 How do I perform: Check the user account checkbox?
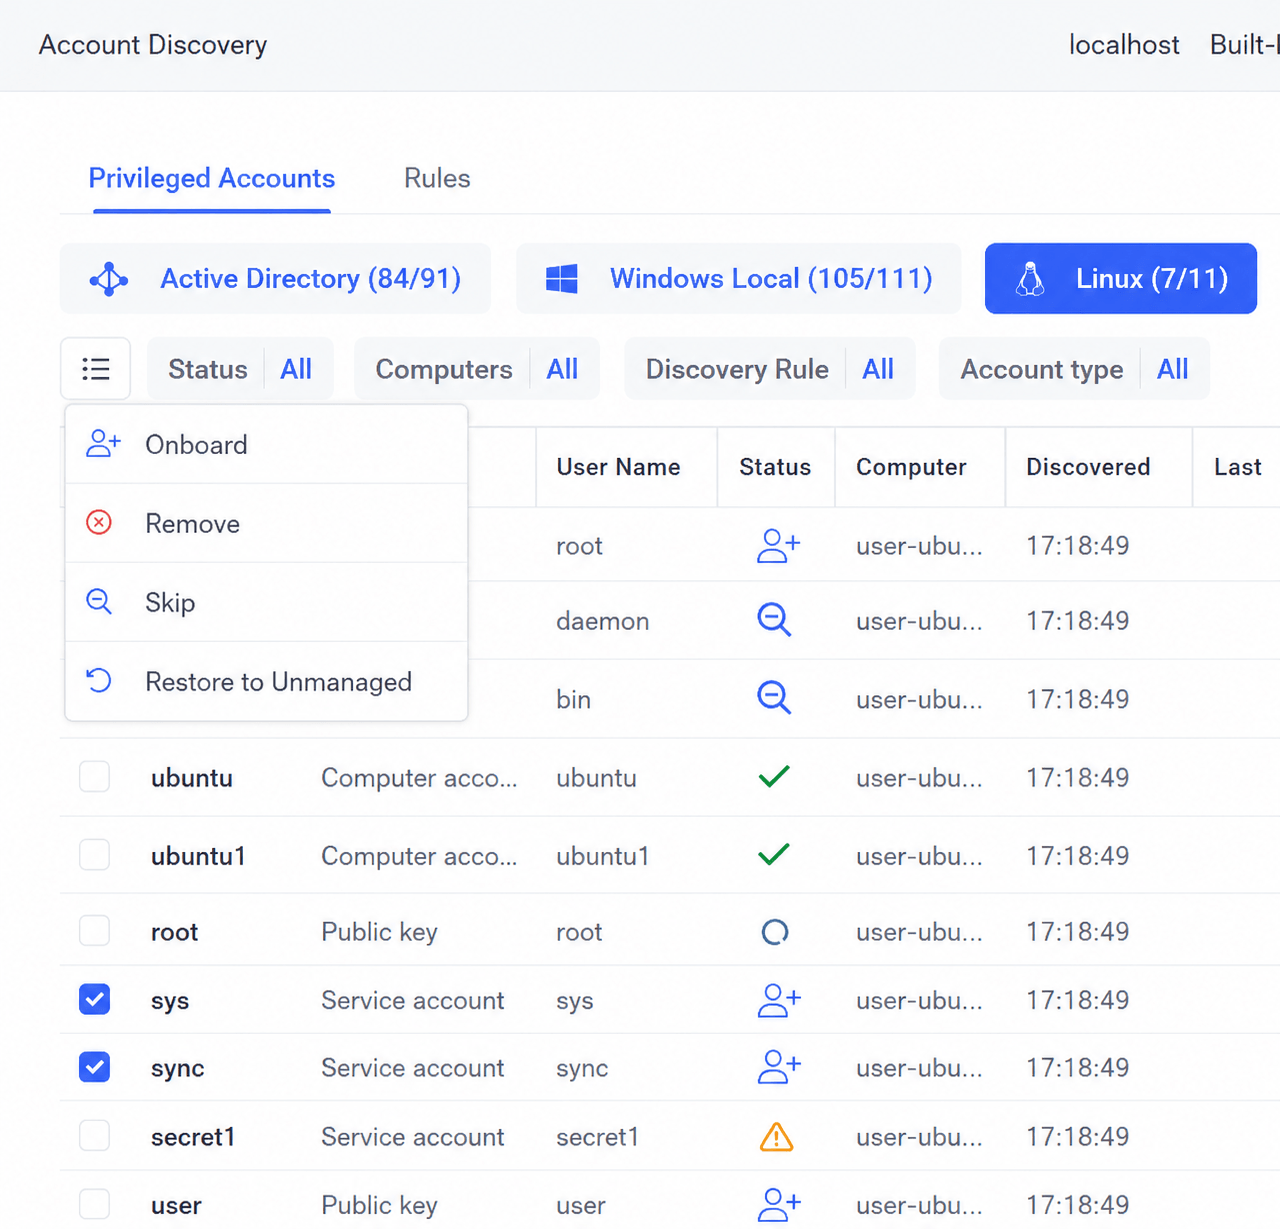pos(95,1204)
